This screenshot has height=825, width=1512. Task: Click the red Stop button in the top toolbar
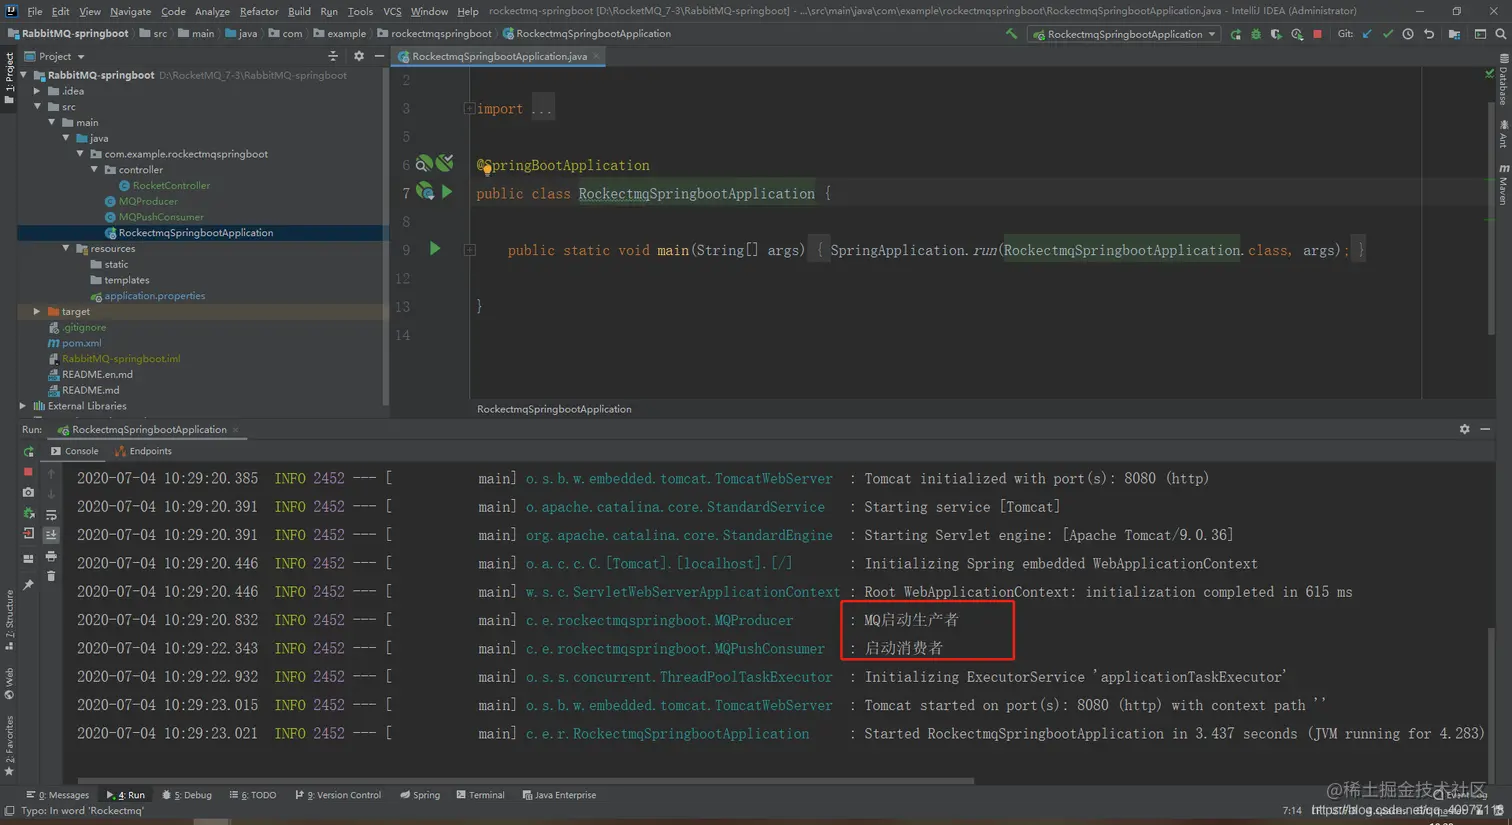(x=1317, y=34)
